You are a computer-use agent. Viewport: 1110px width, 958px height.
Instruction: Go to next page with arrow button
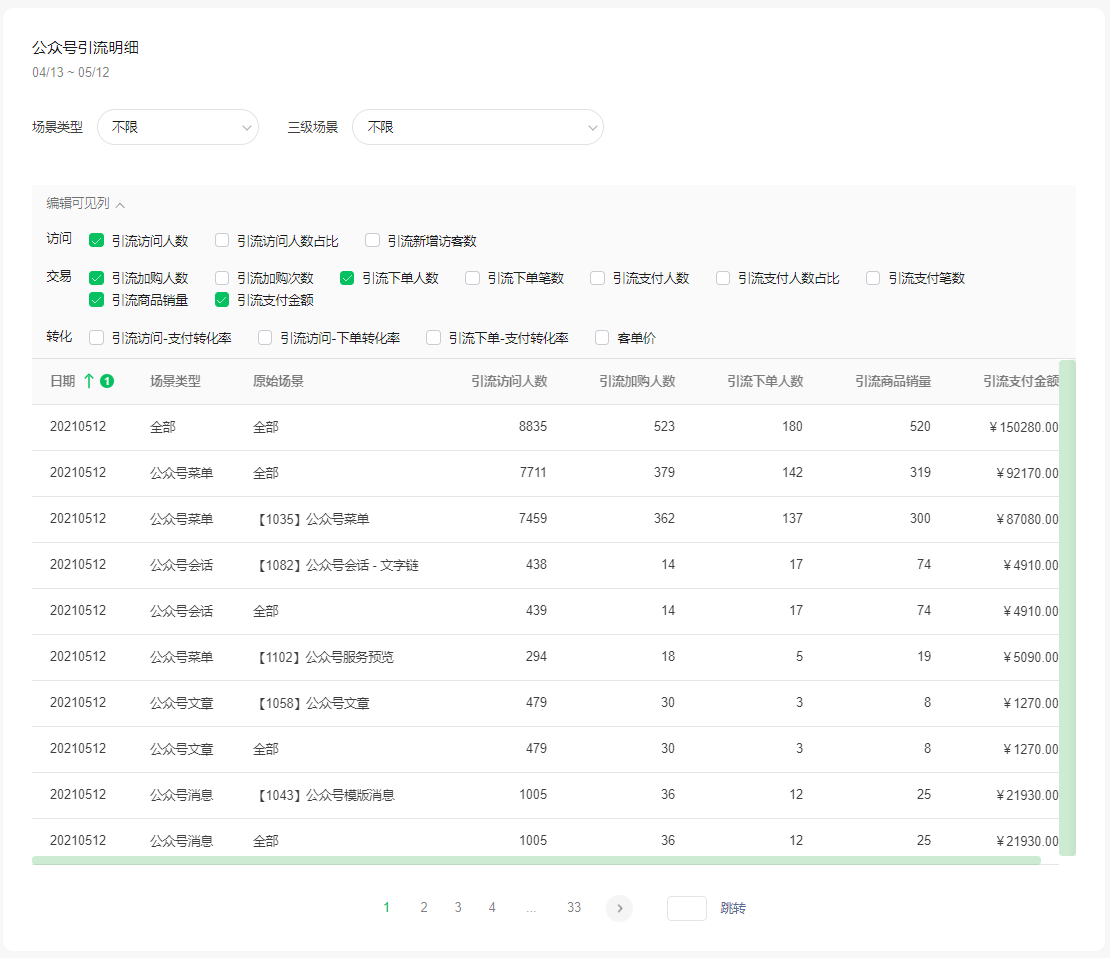[x=619, y=908]
